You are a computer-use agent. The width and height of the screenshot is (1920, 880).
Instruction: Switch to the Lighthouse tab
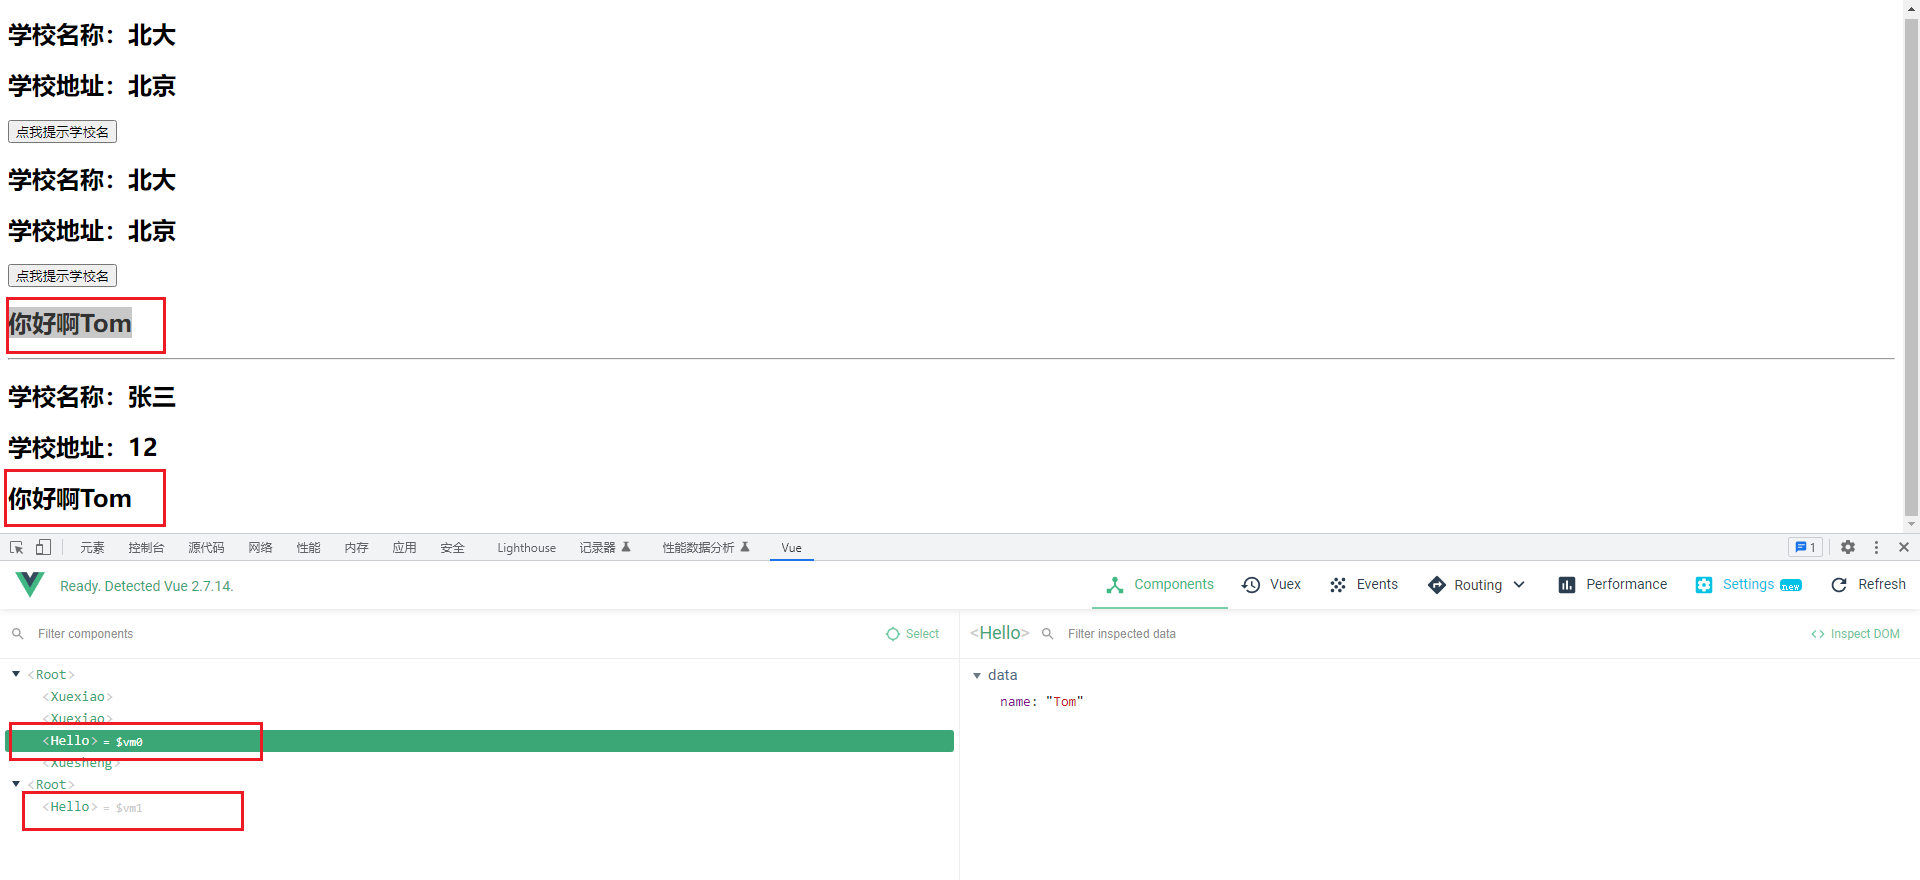tap(526, 548)
